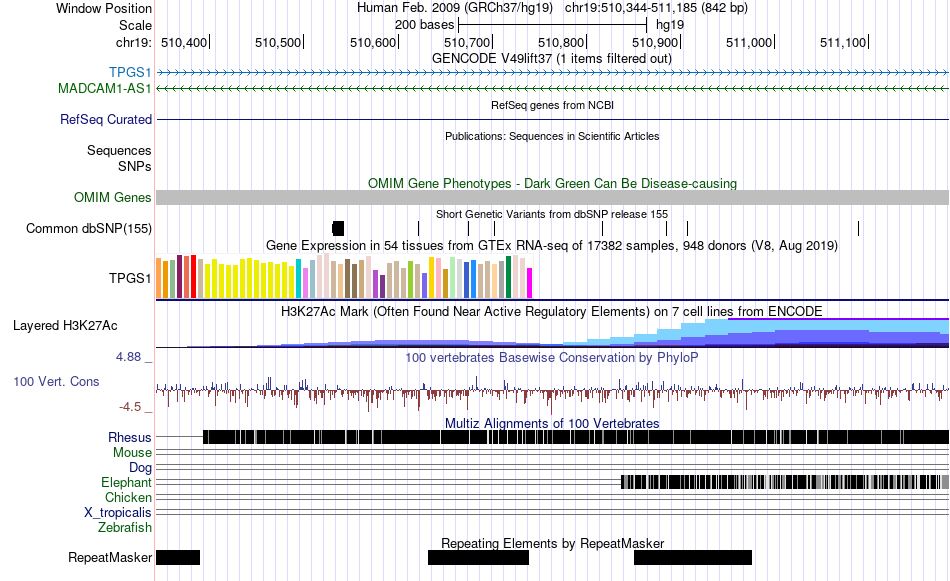Click the Rhesus alignment black bar
The width and height of the screenshot is (950, 581).
point(576,437)
